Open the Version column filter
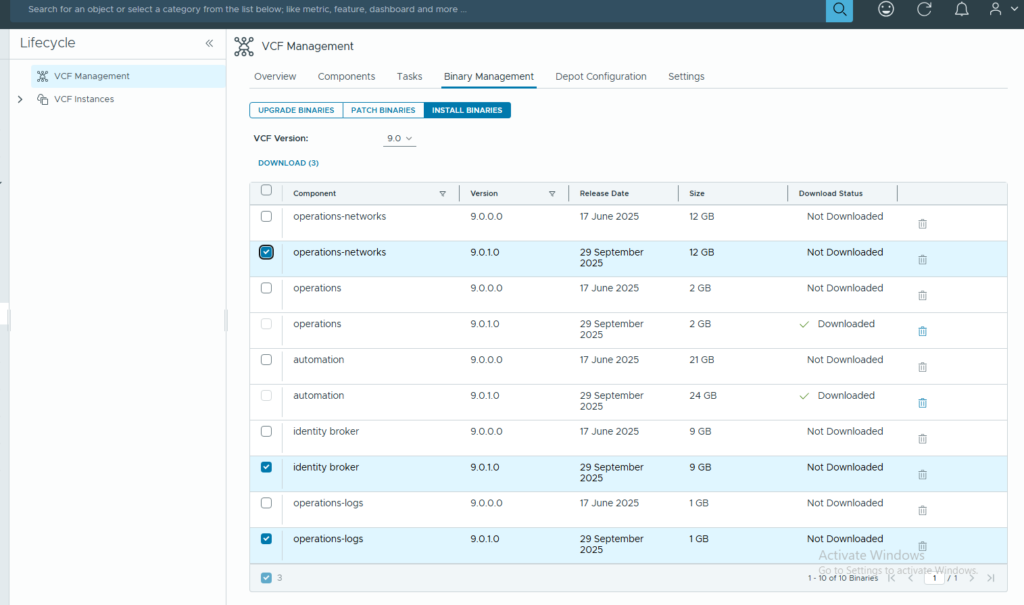This screenshot has height=605, width=1024. (552, 194)
